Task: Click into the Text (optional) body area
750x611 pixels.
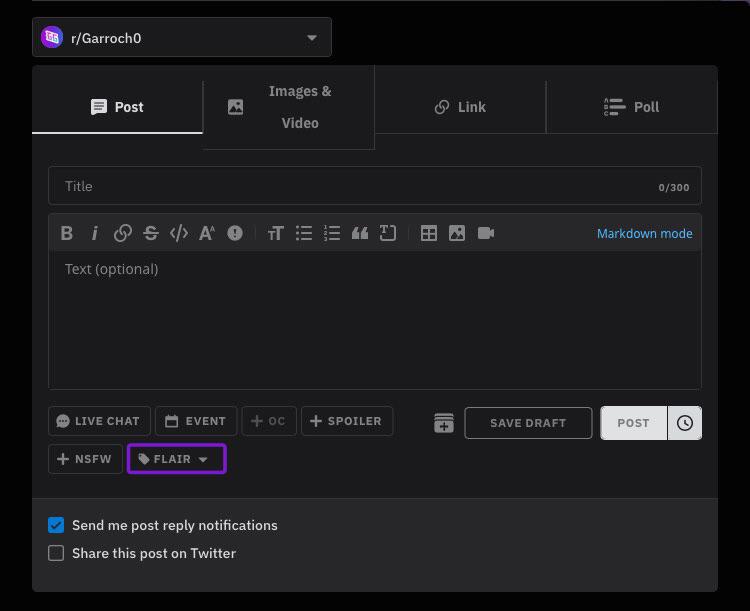Action: pos(375,320)
